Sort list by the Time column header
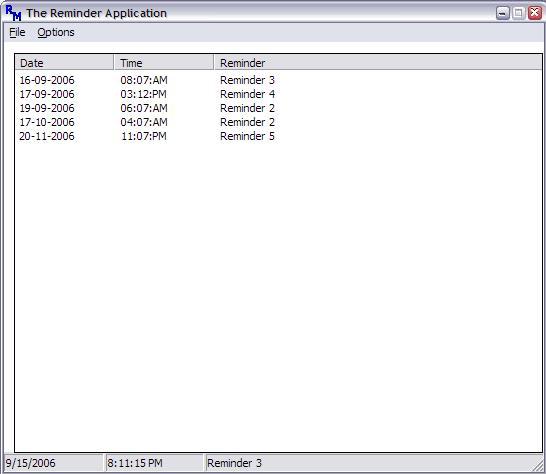This screenshot has height=474, width=546. pos(164,63)
